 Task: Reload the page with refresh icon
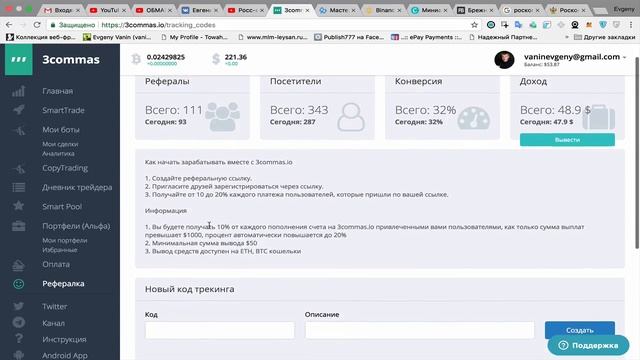pyautogui.click(x=37, y=25)
